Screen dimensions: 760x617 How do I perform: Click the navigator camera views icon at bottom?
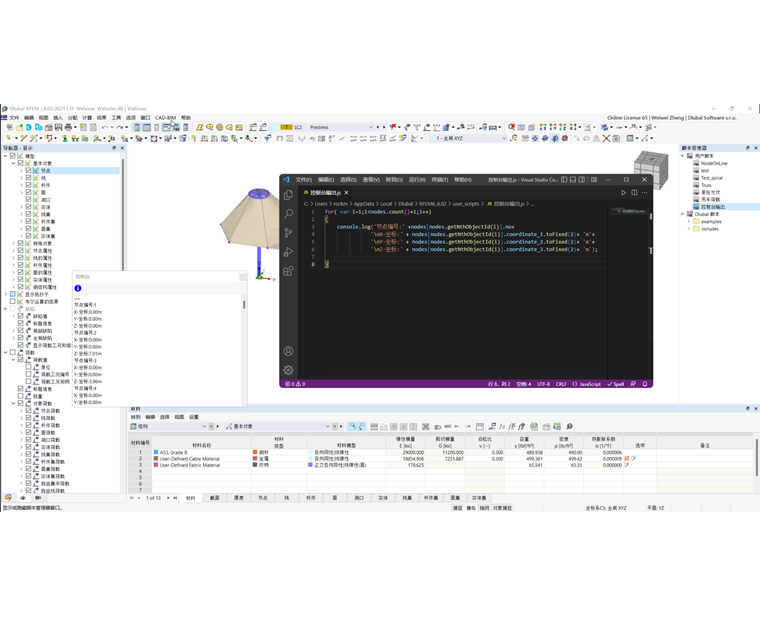(x=38, y=498)
